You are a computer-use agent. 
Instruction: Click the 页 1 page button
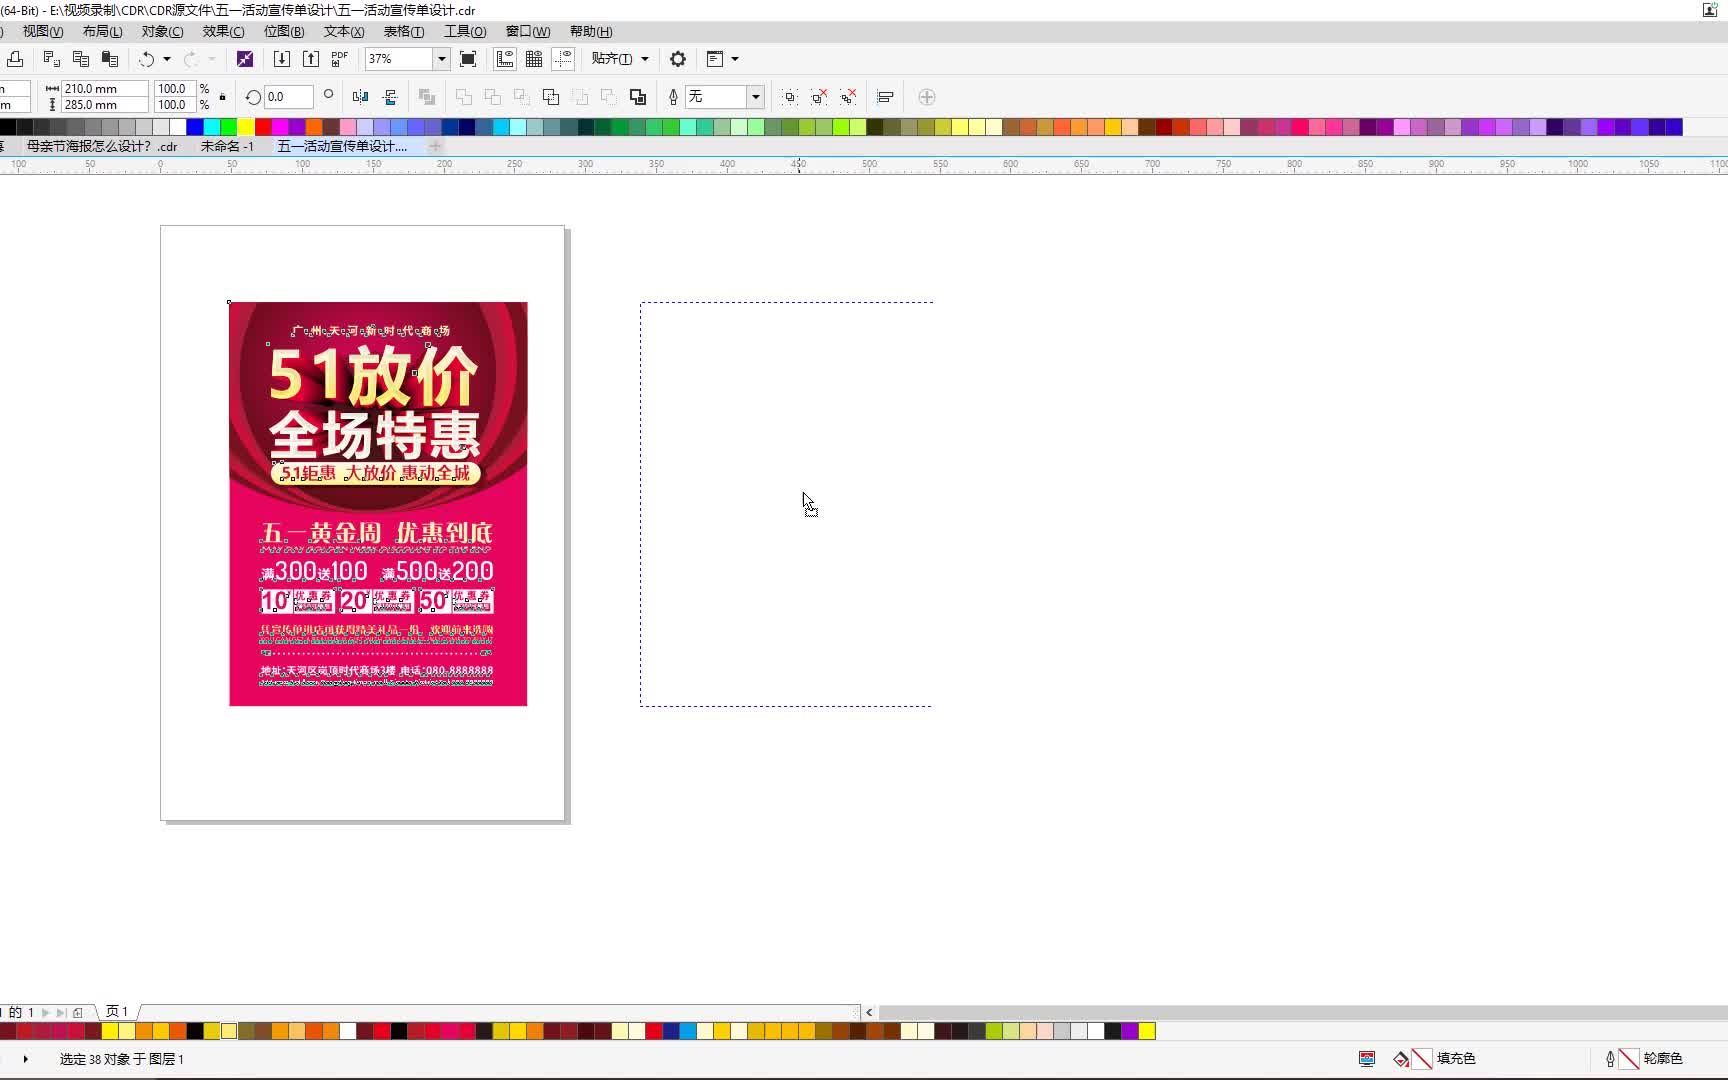pos(116,1012)
